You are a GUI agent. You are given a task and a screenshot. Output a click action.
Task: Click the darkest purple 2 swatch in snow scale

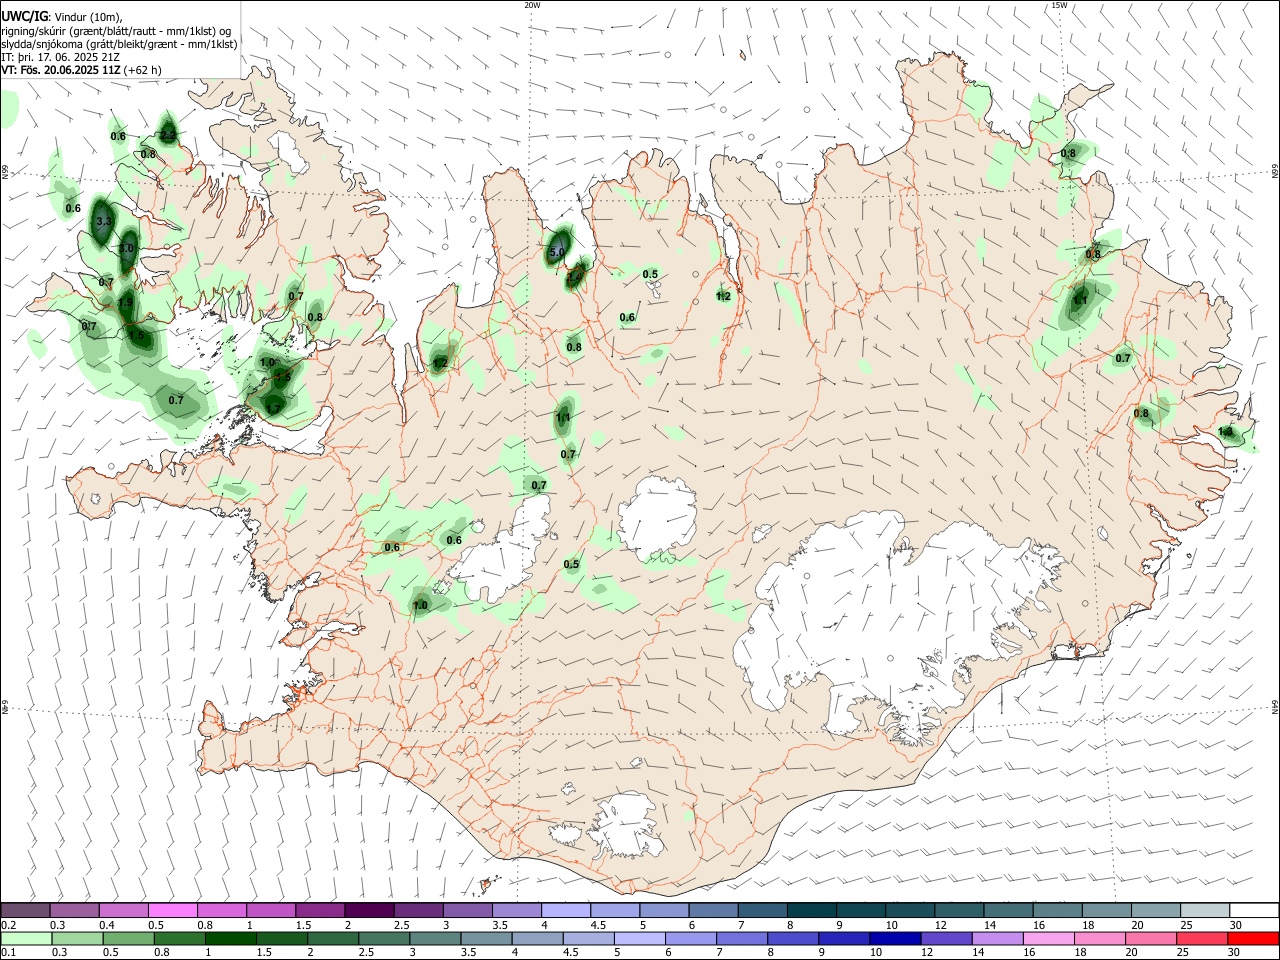click(x=368, y=911)
